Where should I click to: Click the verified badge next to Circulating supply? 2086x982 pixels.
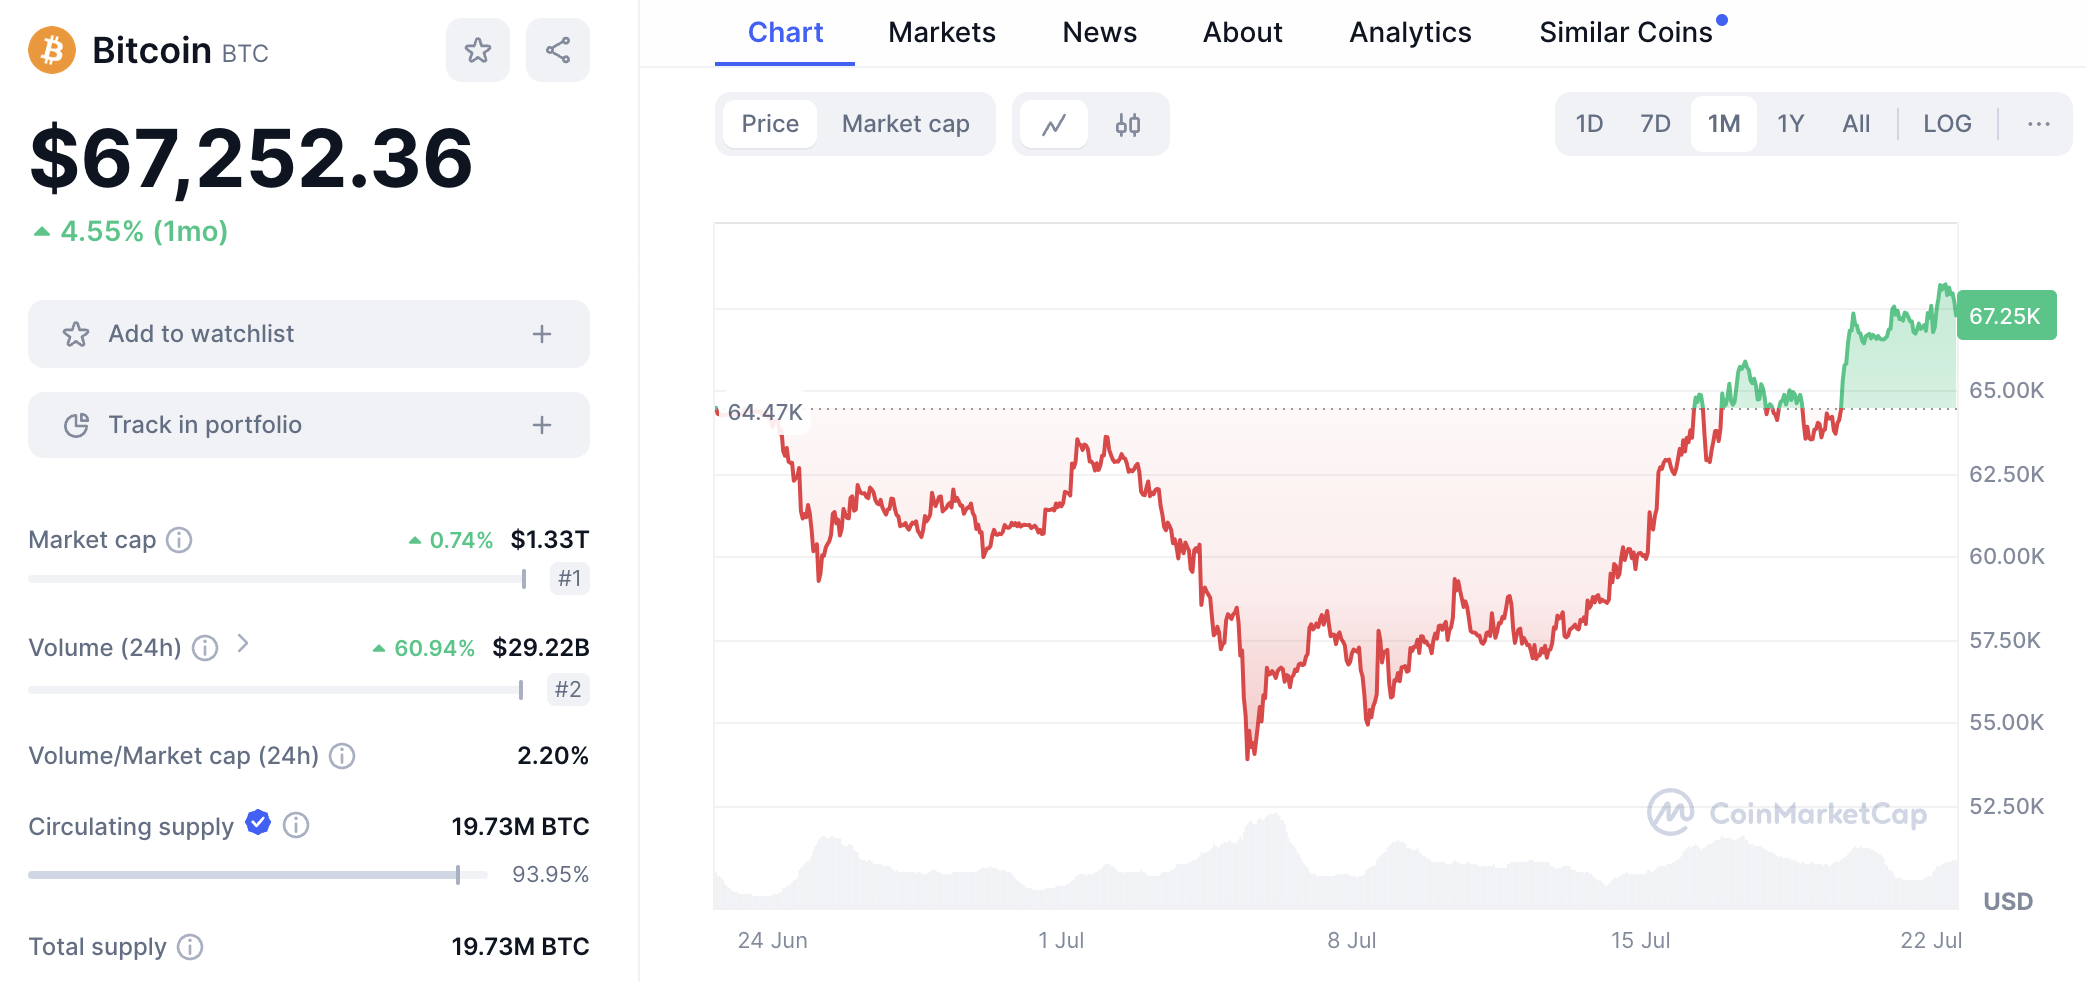pyautogui.click(x=258, y=823)
